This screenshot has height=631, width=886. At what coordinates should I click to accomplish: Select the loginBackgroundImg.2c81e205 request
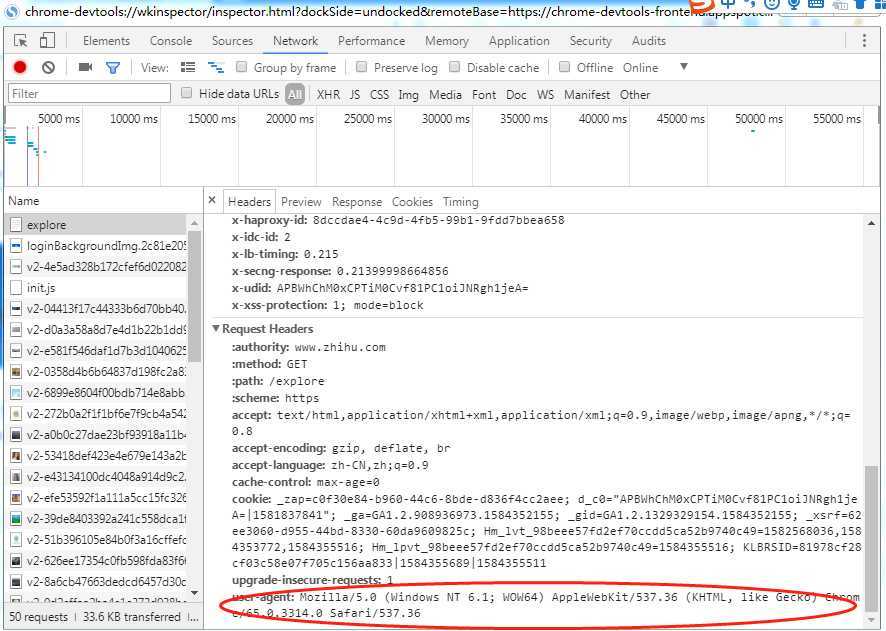tap(97, 246)
